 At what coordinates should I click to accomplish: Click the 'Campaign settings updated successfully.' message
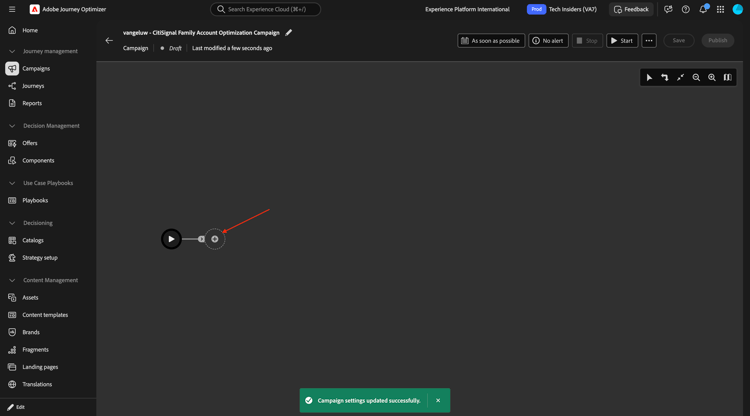coord(369,401)
